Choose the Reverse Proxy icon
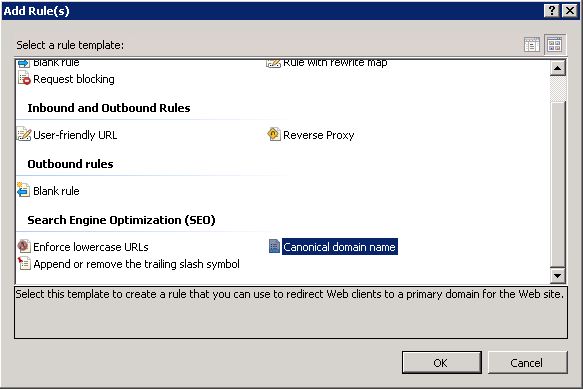Viewport: 583px width, 390px height. [x=274, y=134]
